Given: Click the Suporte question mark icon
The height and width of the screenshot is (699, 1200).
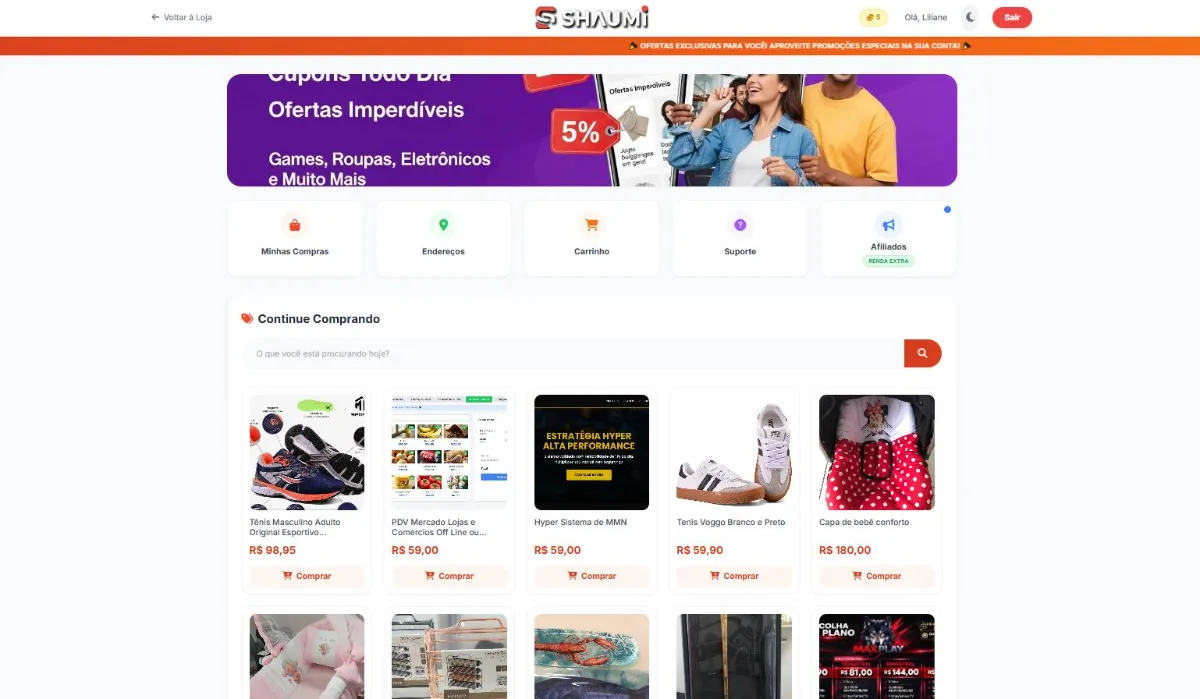Looking at the screenshot, I should point(740,225).
